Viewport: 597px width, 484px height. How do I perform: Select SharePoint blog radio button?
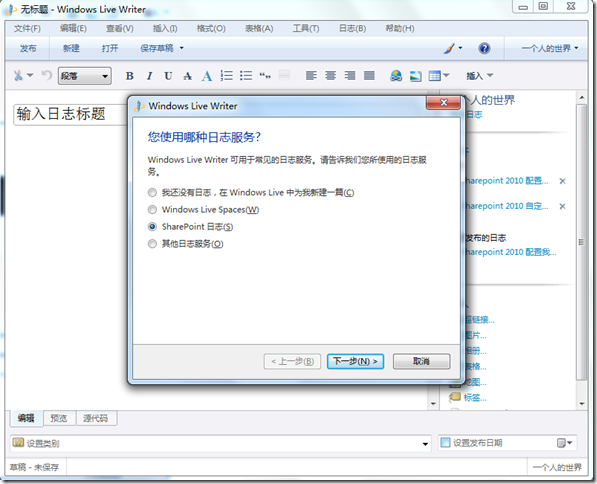click(152, 227)
